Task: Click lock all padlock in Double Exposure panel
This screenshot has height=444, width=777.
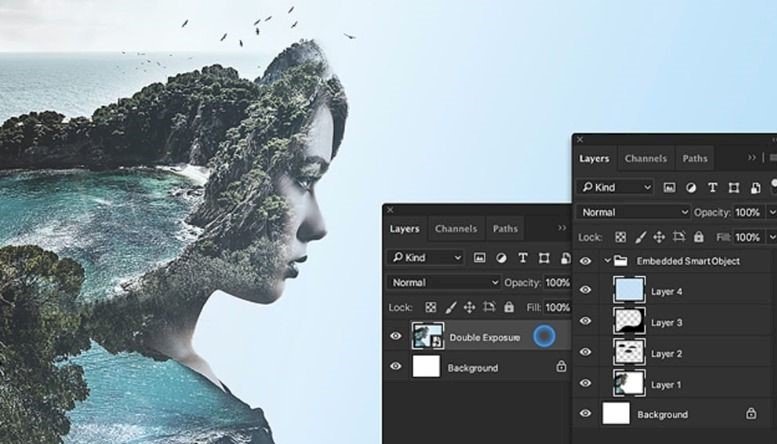Action: [509, 308]
